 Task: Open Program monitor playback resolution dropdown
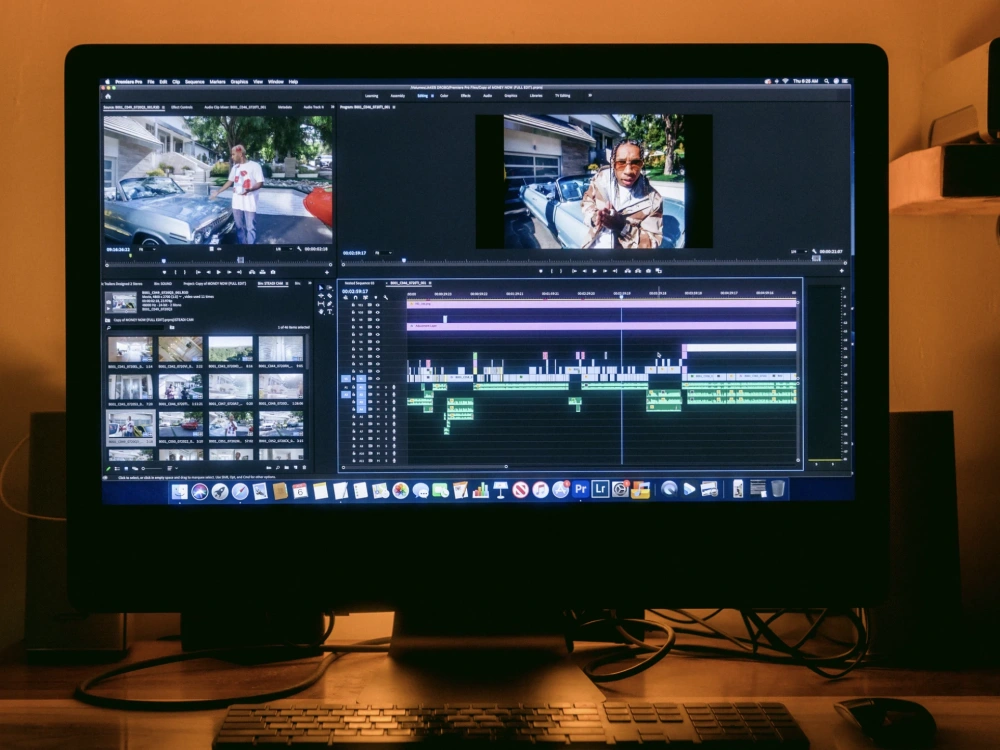(x=799, y=251)
